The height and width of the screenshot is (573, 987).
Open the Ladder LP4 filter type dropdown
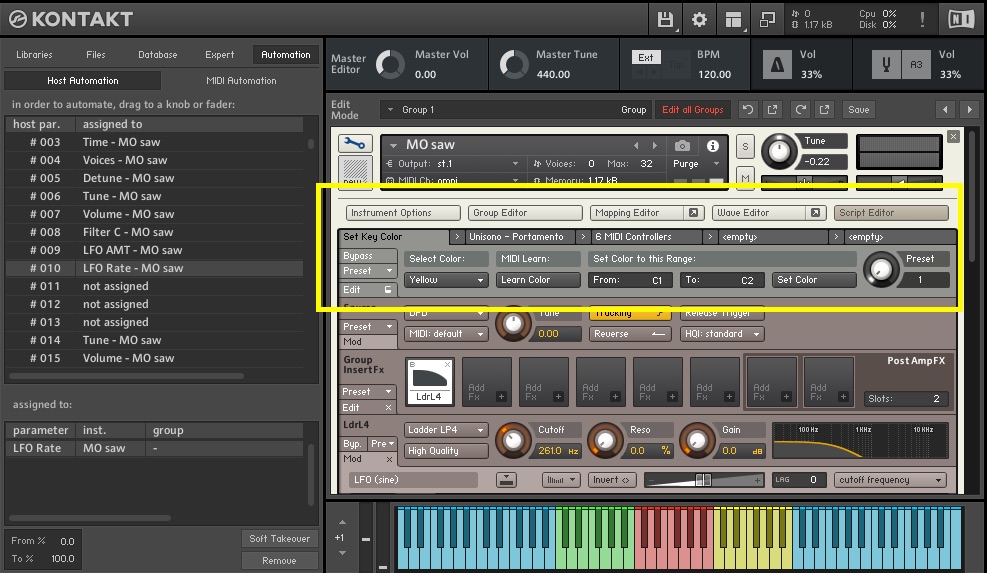point(446,429)
